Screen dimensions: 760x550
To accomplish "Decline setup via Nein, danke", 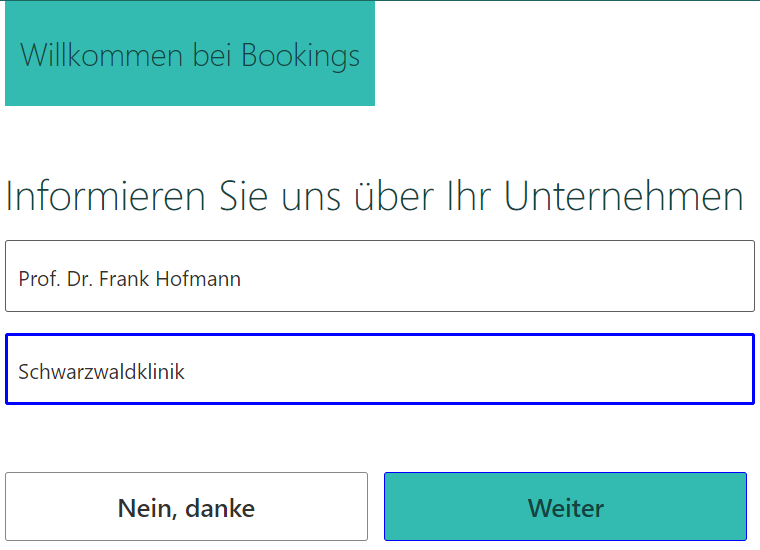I will tap(186, 507).
